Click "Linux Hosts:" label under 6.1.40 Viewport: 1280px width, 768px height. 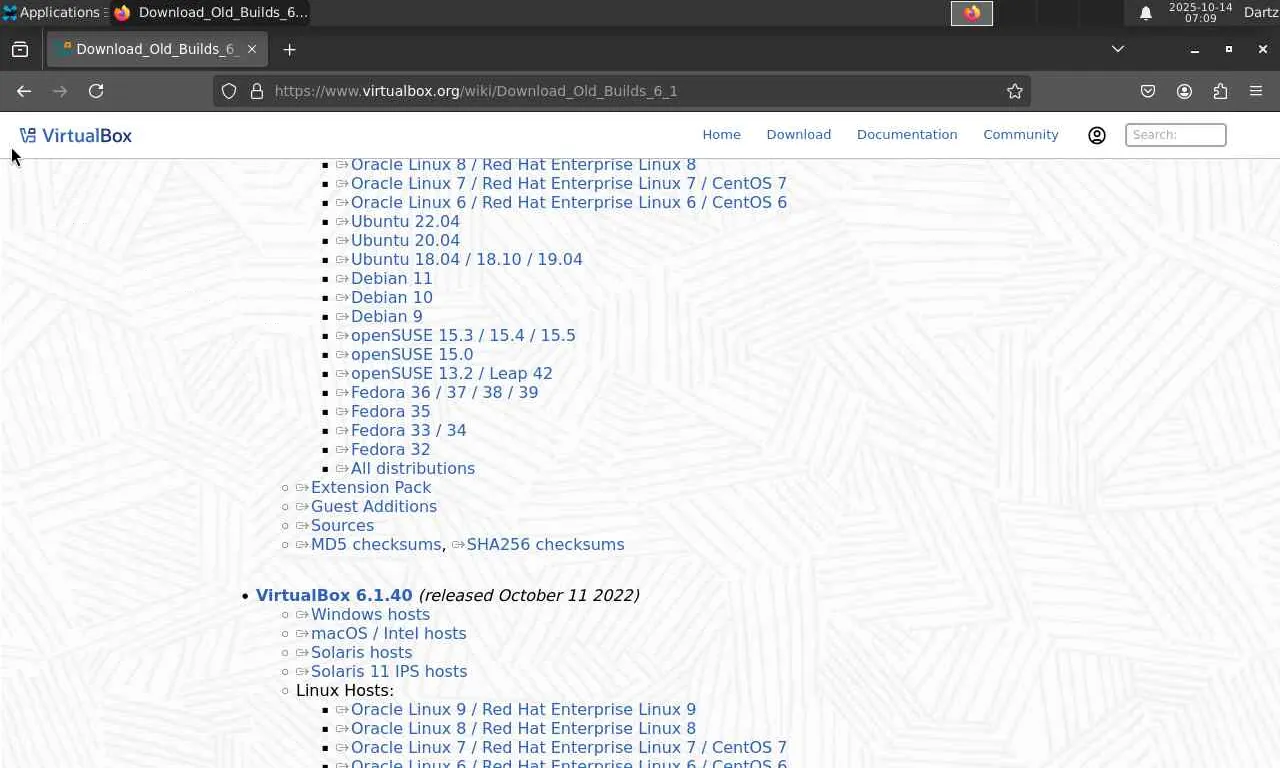pyautogui.click(x=345, y=691)
